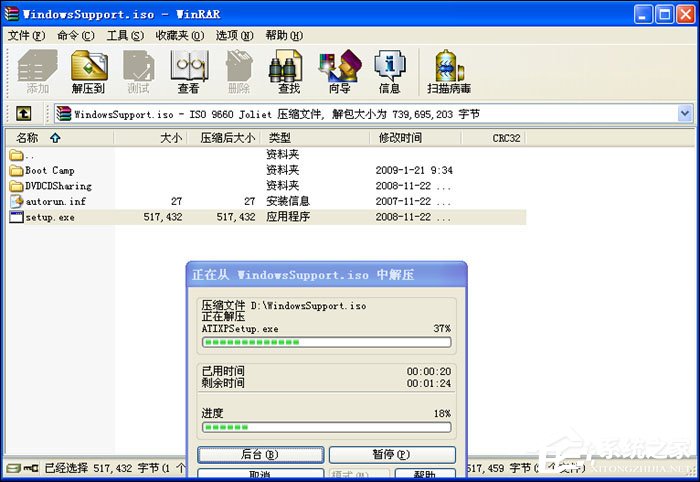Open the View (查看) toolbar icon
The height and width of the screenshot is (482, 700).
(x=189, y=71)
